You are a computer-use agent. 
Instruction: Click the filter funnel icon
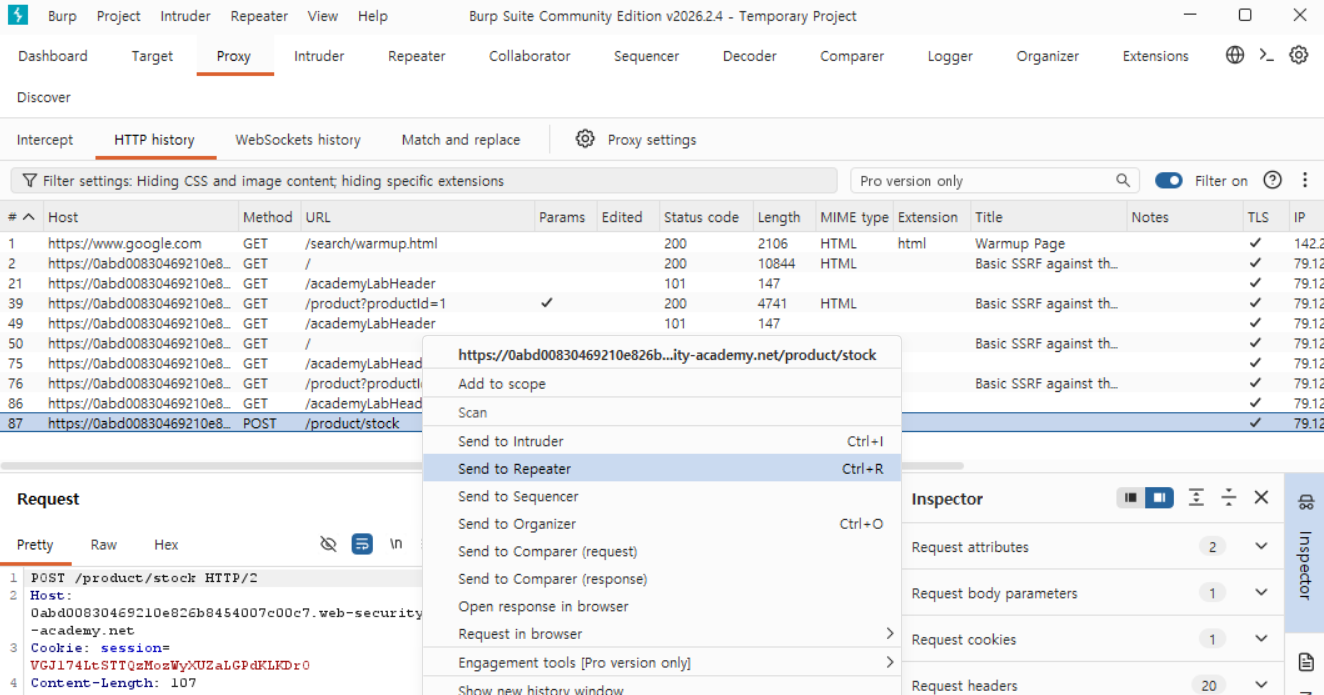(x=30, y=181)
